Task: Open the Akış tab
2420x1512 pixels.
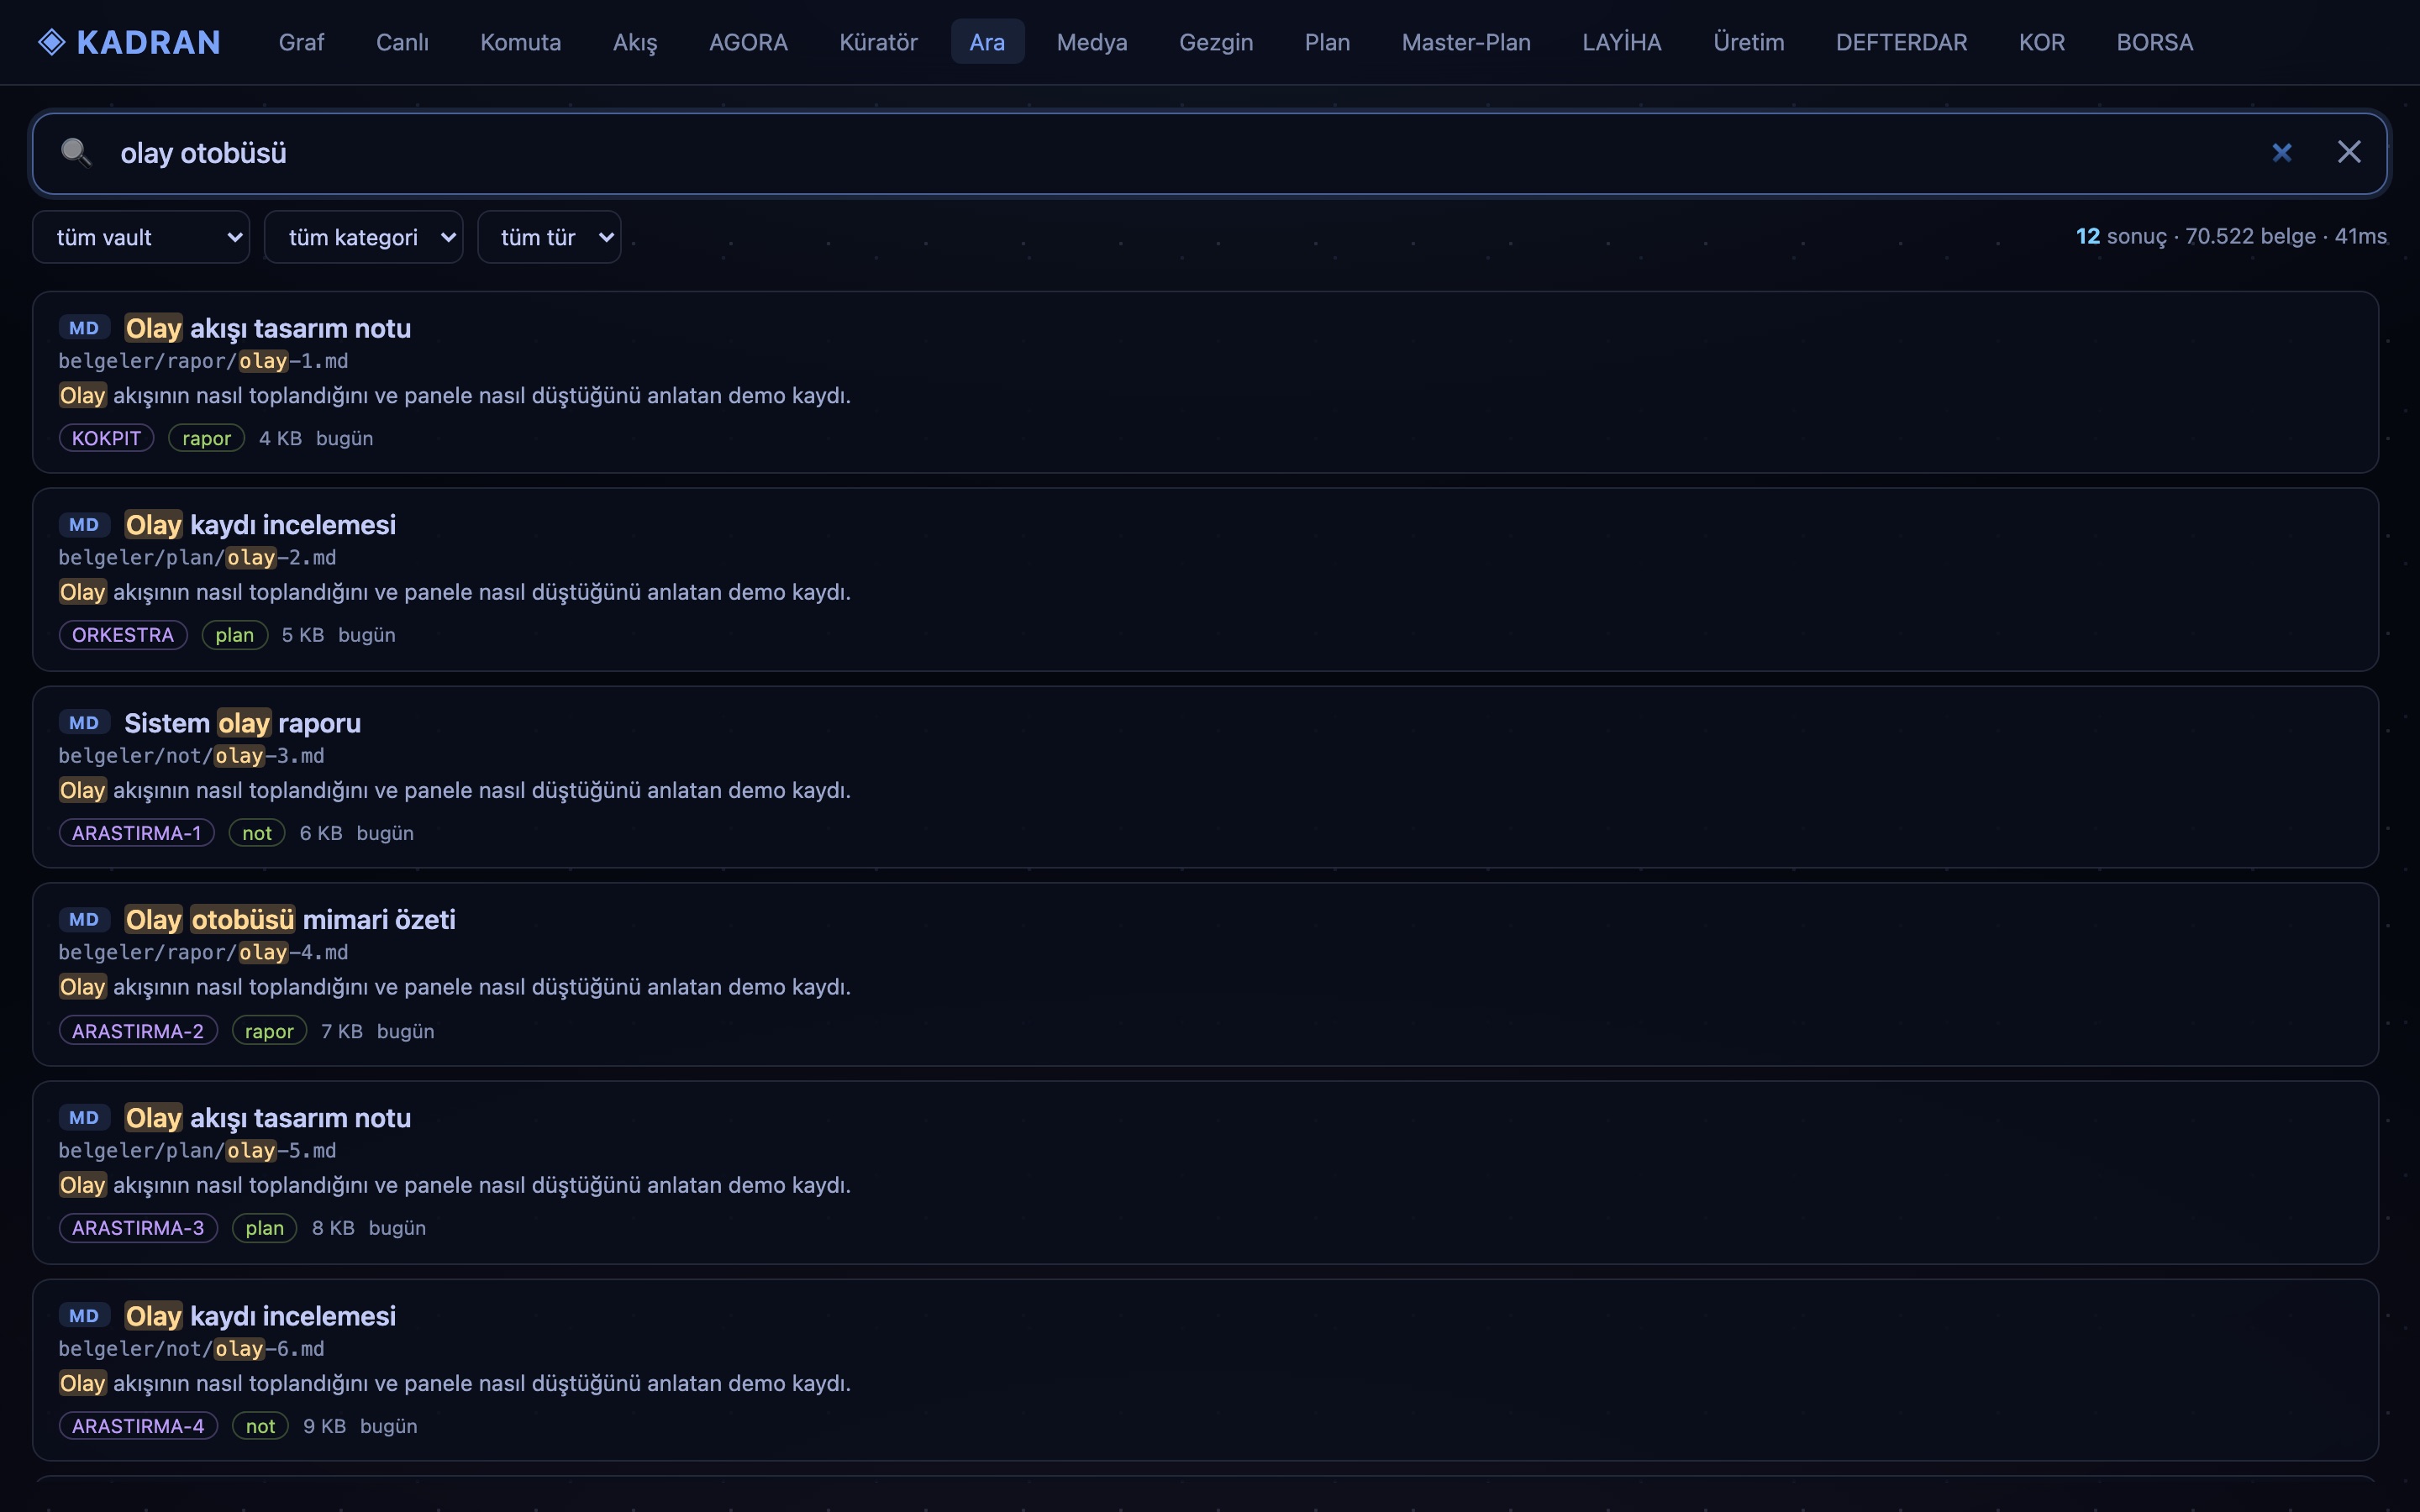Action: click(635, 42)
